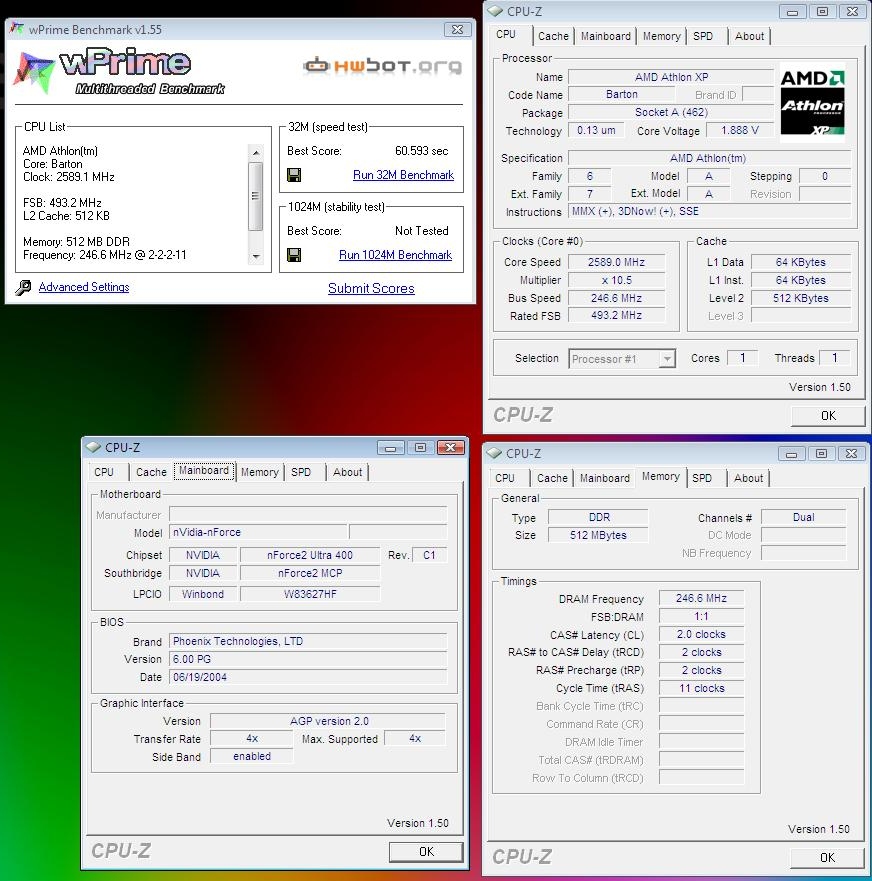Maximize the CPU-Z Mainboard window
Screen dimensions: 872x881
tap(420, 447)
